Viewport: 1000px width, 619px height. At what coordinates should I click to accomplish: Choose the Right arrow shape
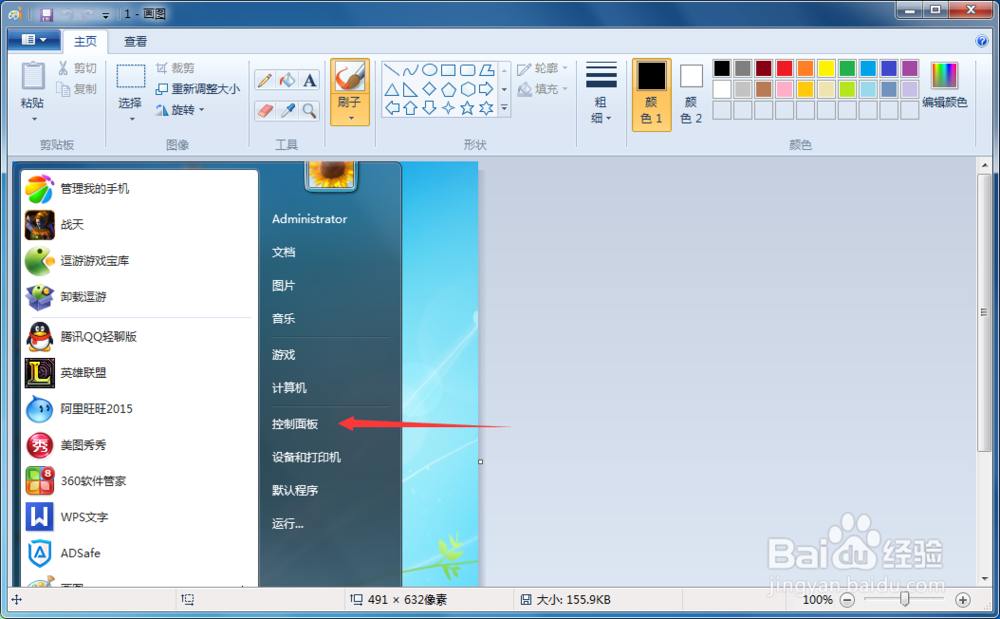[487, 89]
